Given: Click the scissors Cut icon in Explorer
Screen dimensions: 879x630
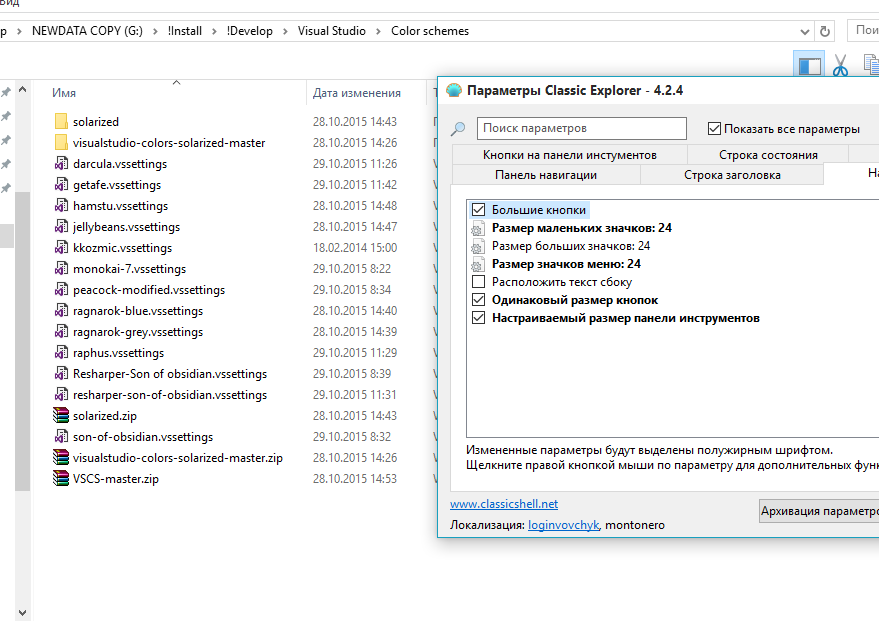Looking at the screenshot, I should [840, 65].
